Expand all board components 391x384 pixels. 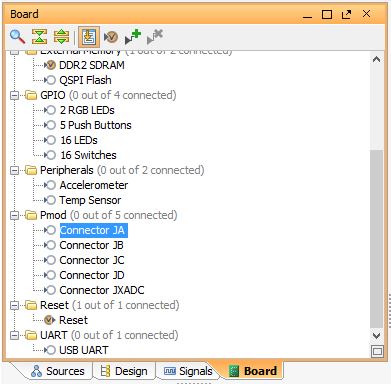coord(62,36)
